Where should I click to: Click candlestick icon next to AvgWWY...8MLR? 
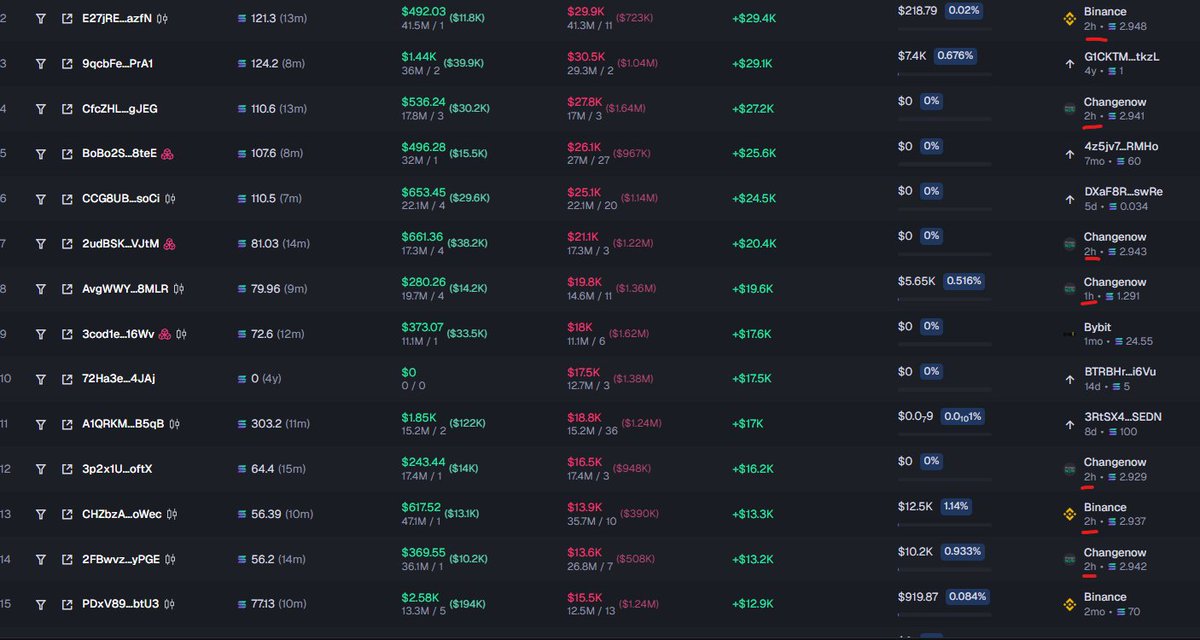click(x=180, y=289)
